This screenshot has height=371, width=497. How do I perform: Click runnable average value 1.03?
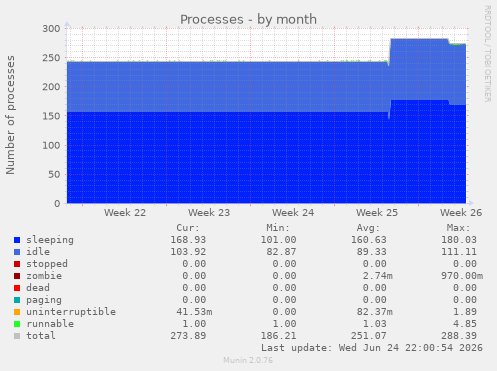[375, 324]
